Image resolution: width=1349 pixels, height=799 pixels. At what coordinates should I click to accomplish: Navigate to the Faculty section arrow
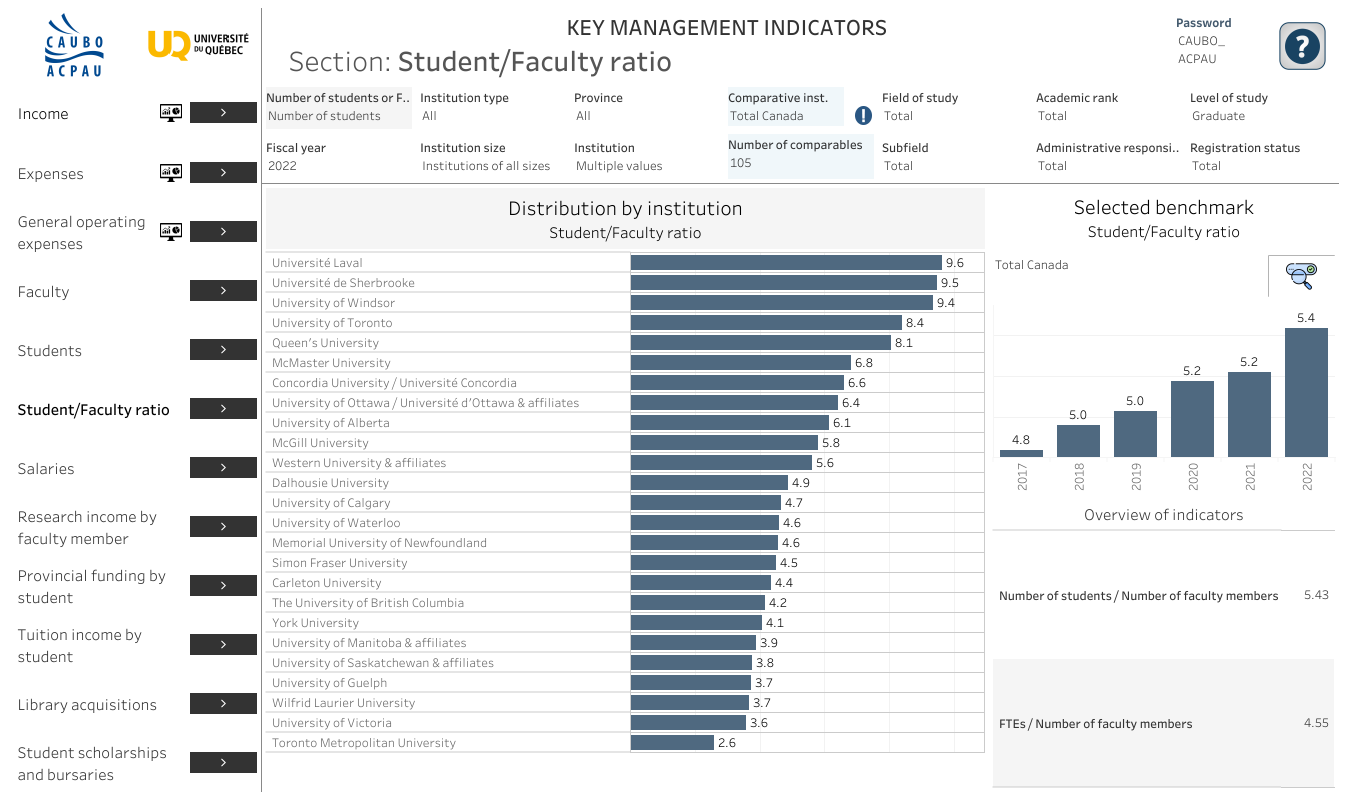(x=223, y=291)
